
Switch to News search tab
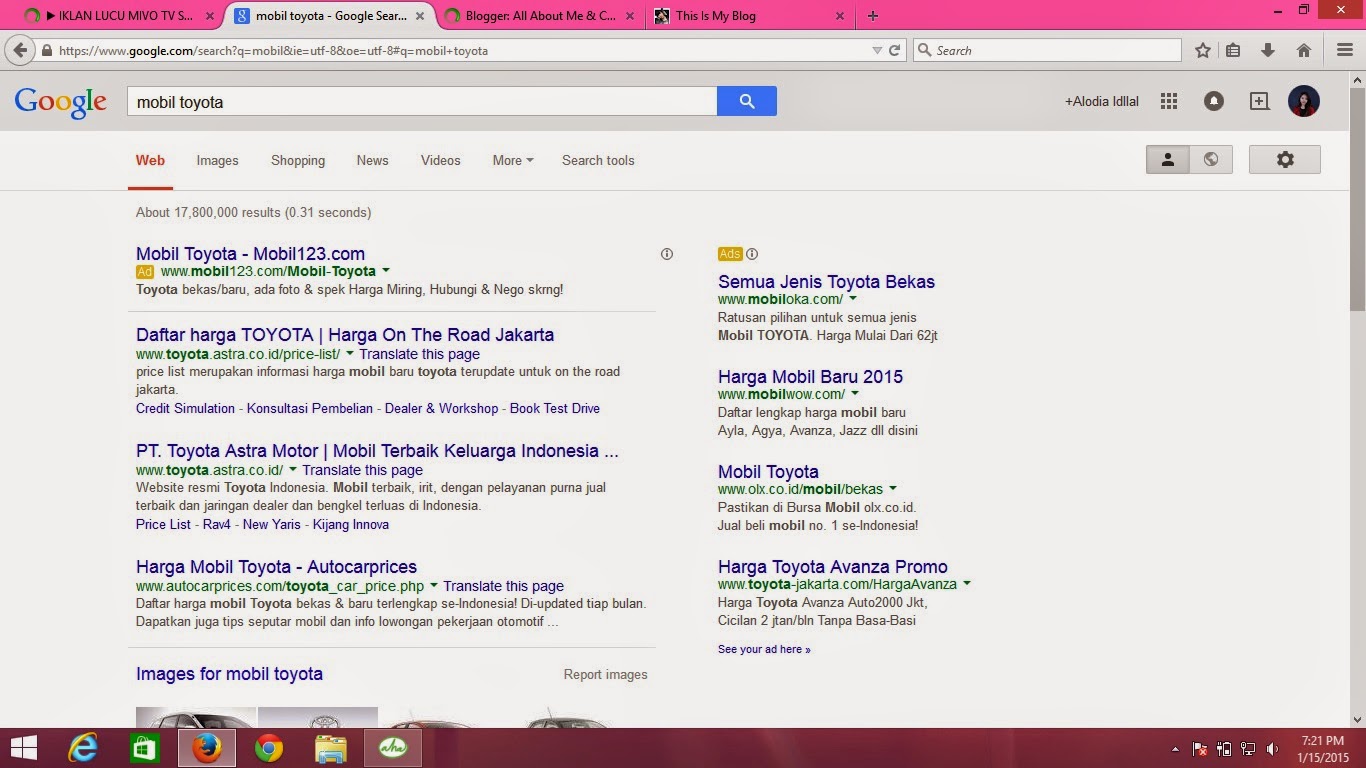(x=372, y=160)
